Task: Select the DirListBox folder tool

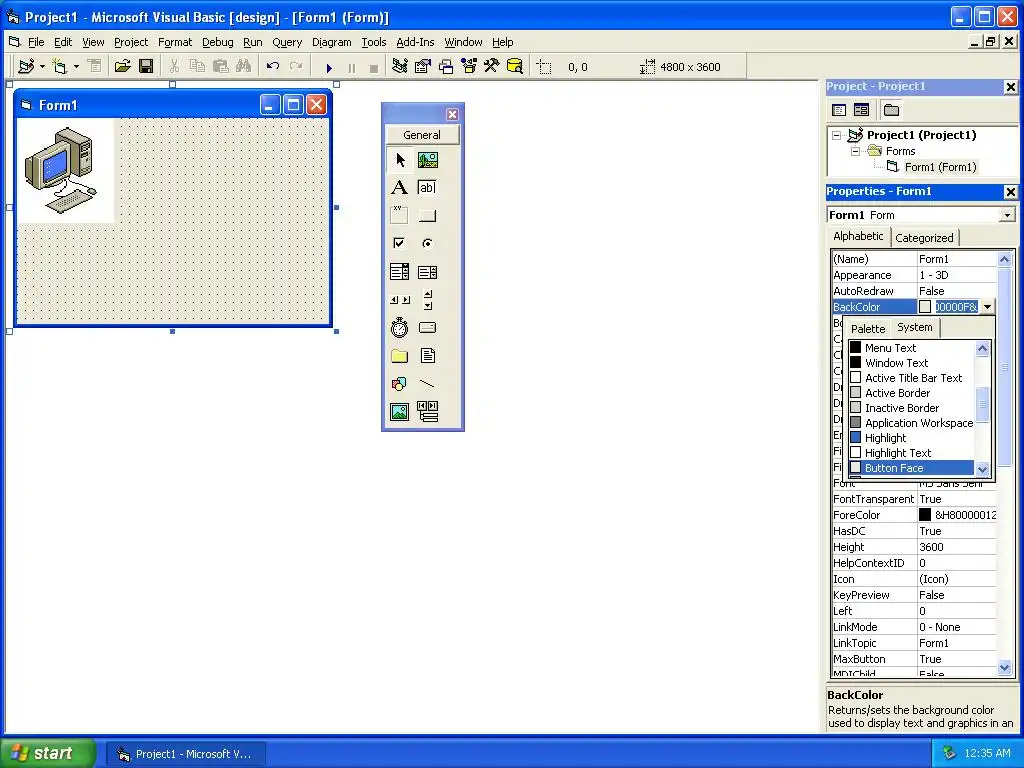Action: [x=400, y=356]
